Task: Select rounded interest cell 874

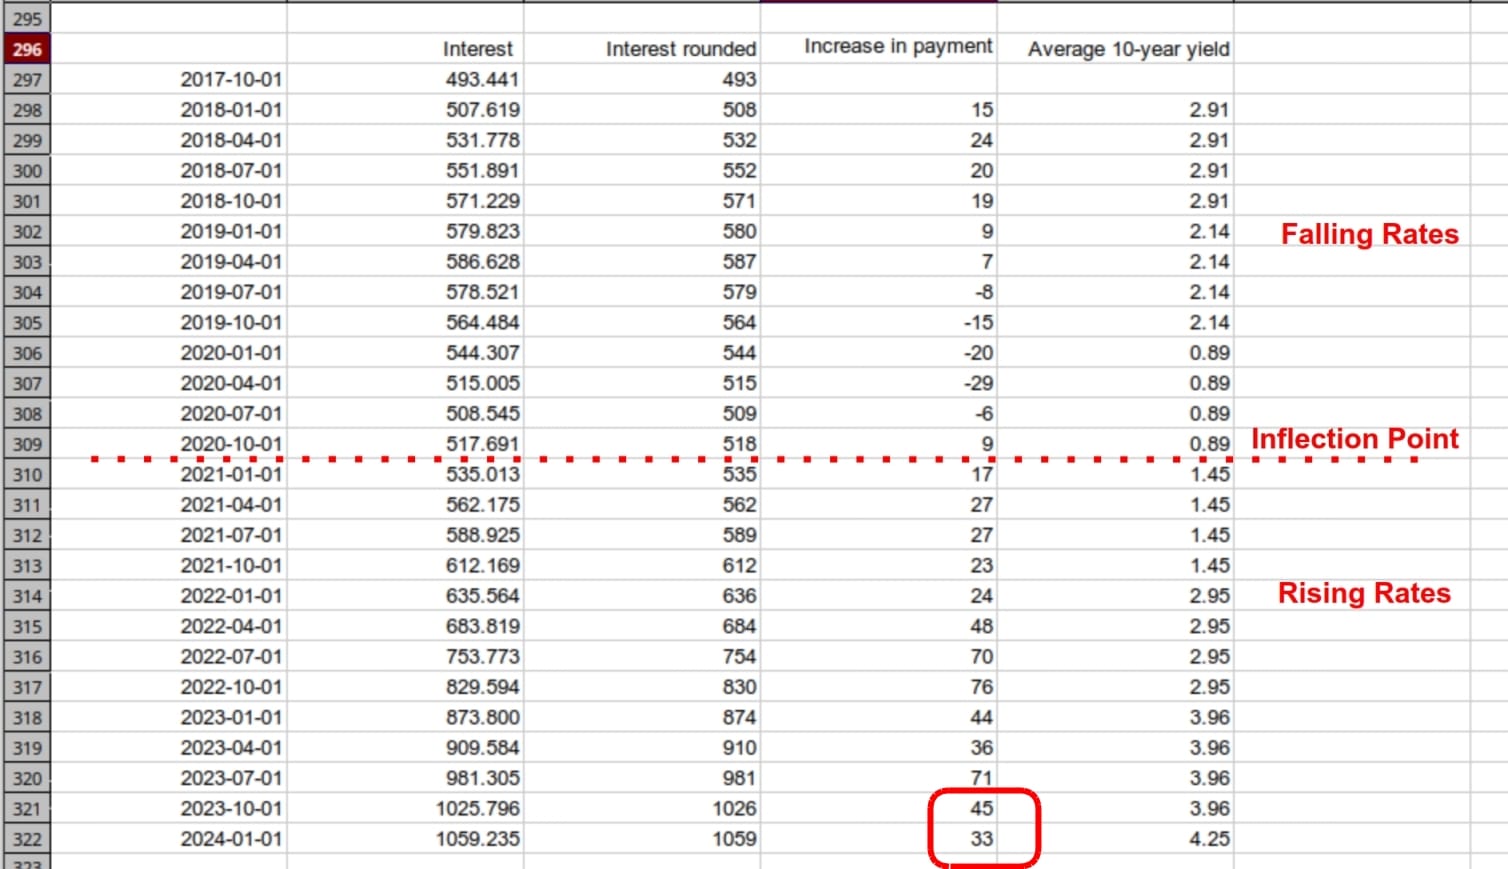Action: coord(642,718)
